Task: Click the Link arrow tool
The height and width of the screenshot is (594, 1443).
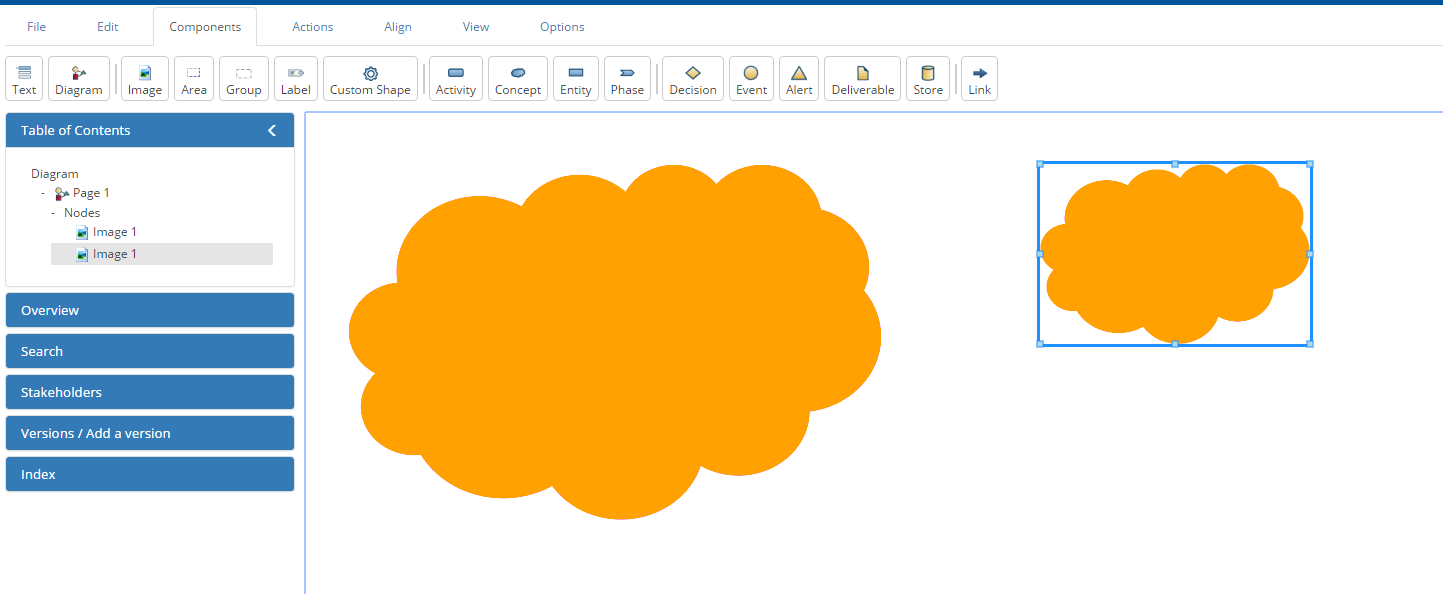Action: coord(979,79)
